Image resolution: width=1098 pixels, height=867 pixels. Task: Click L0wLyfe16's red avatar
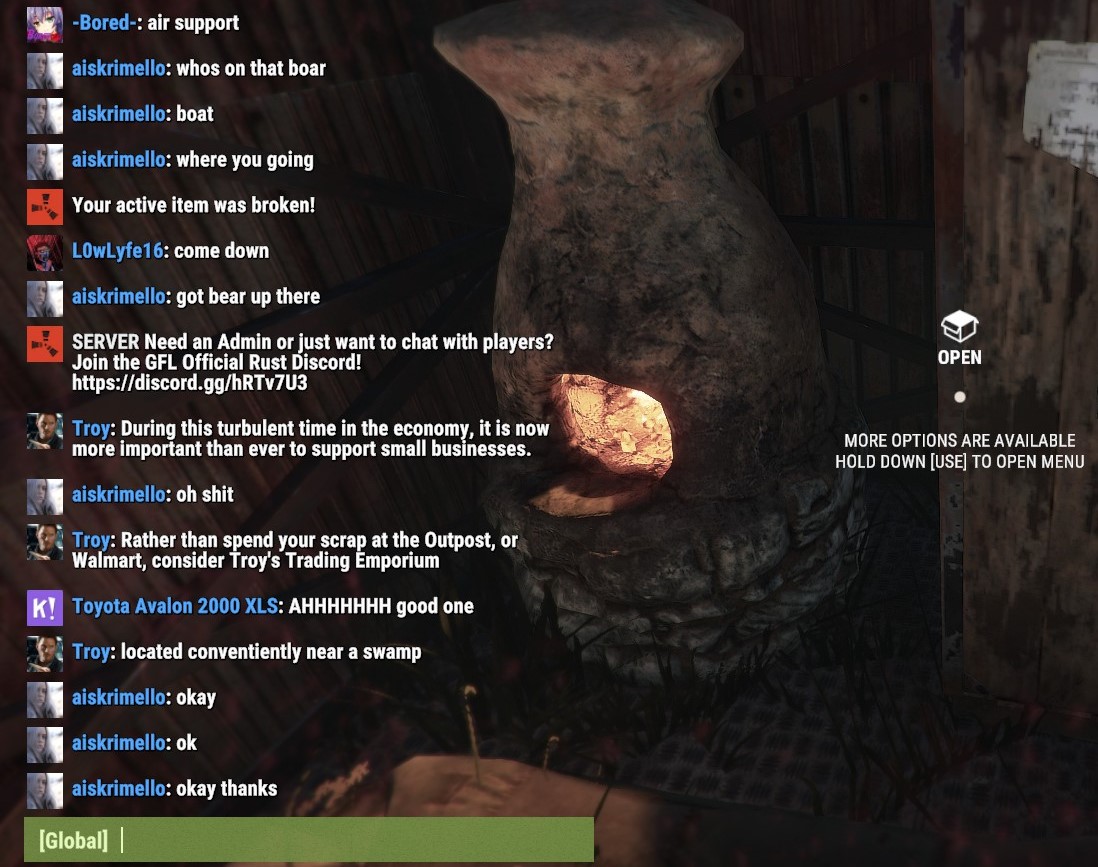pos(45,252)
